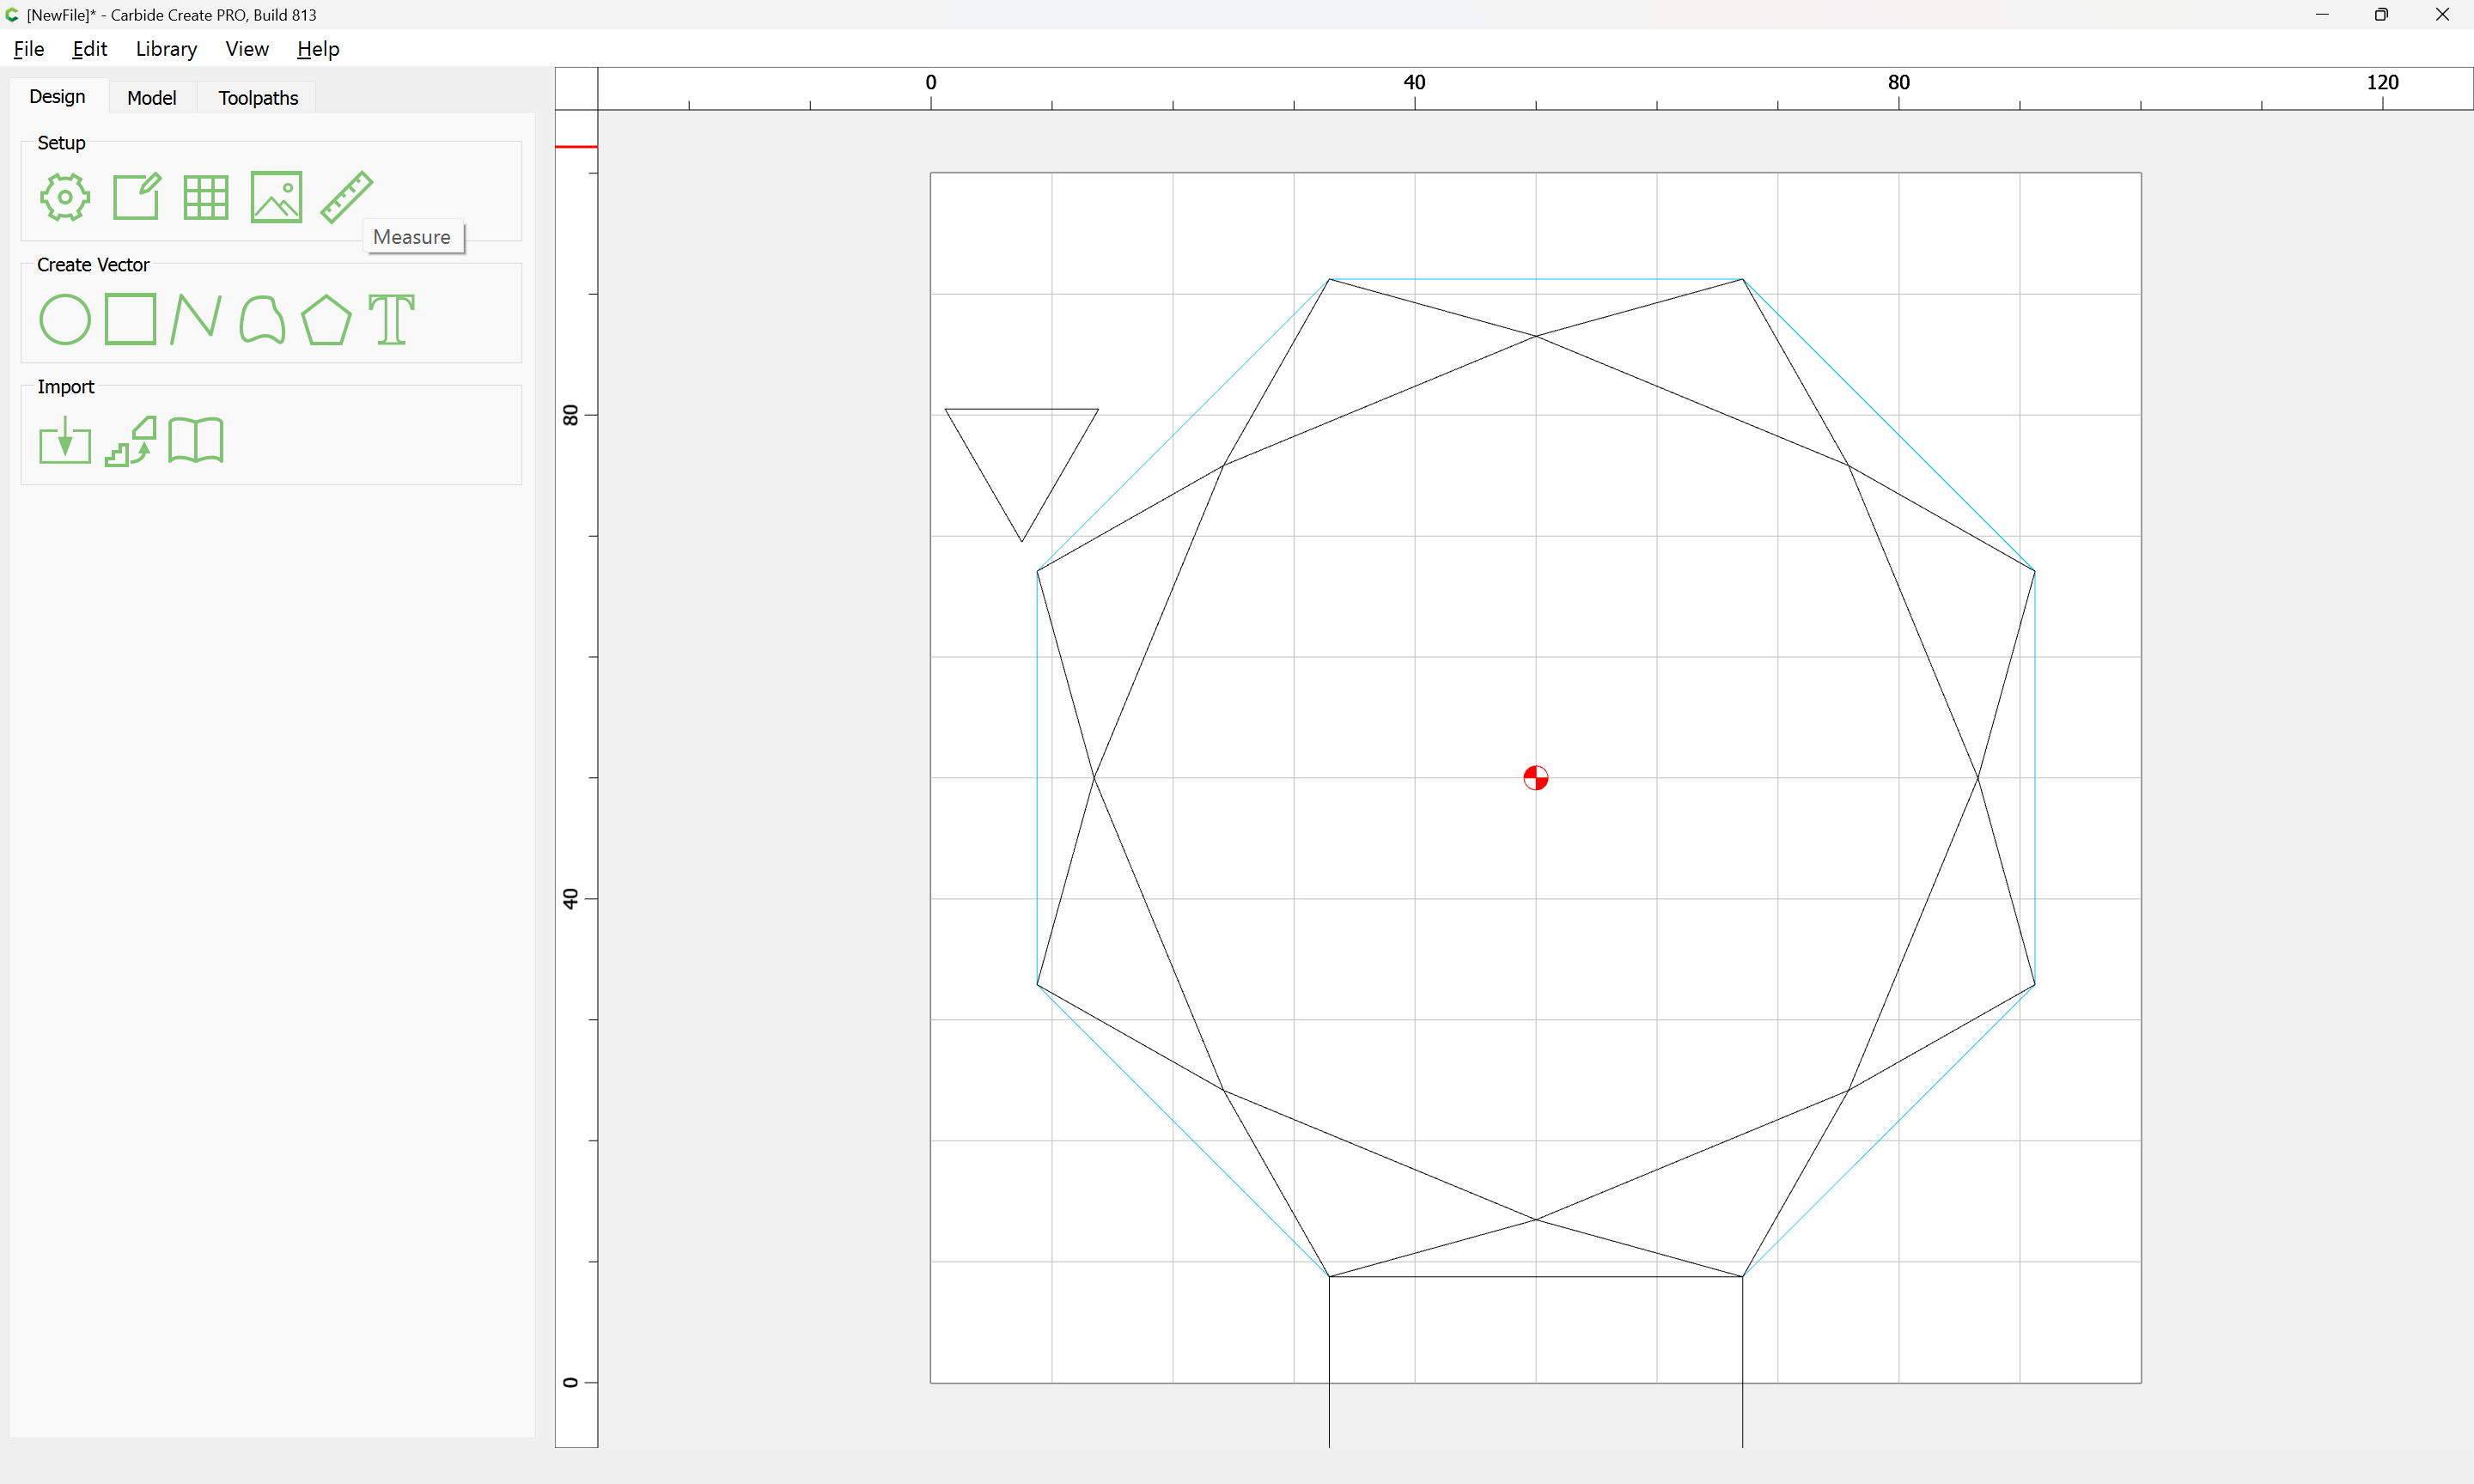Select the Create Polygon tool
This screenshot has height=1484, width=2474.
tap(326, 319)
